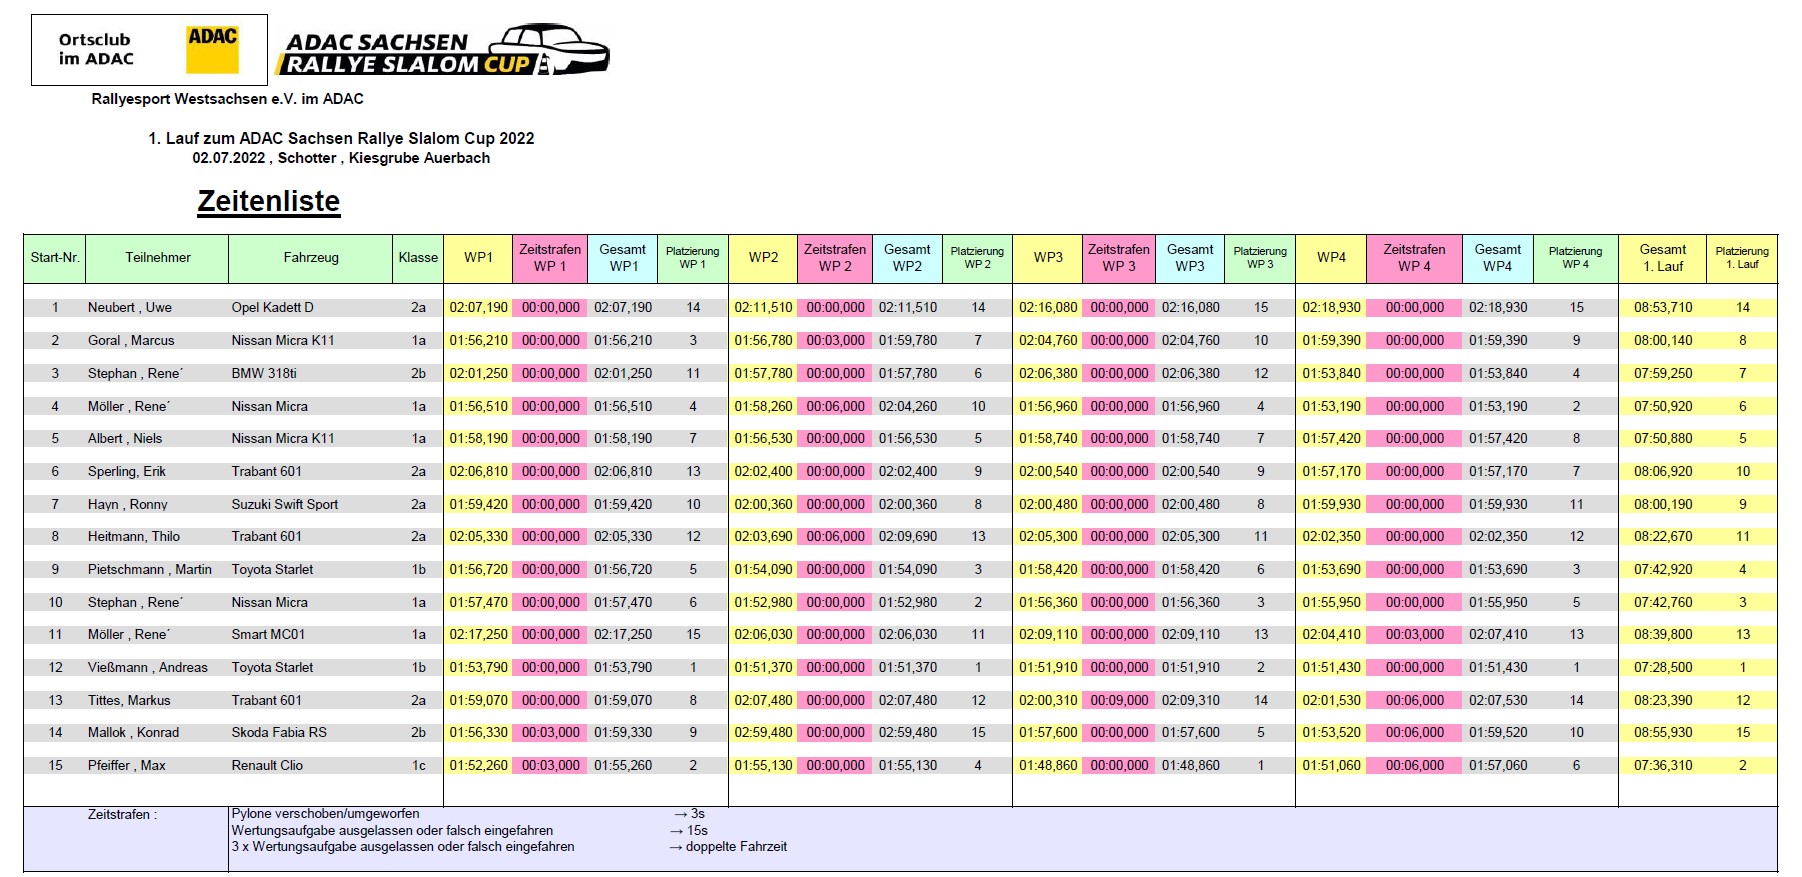Click overall time "07:42,760"
1802x877 pixels.
(x=1663, y=603)
